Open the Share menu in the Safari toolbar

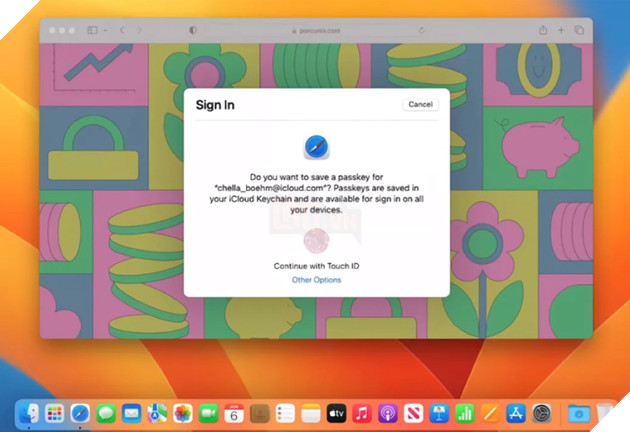coord(543,30)
